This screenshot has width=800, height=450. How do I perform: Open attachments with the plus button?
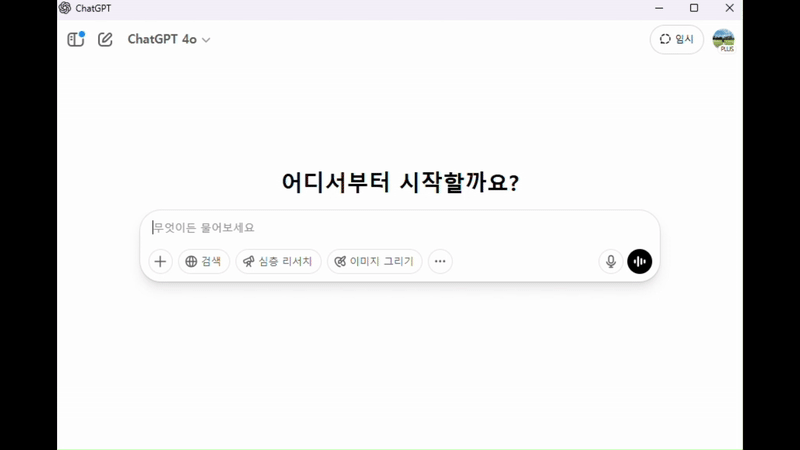pyautogui.click(x=160, y=261)
